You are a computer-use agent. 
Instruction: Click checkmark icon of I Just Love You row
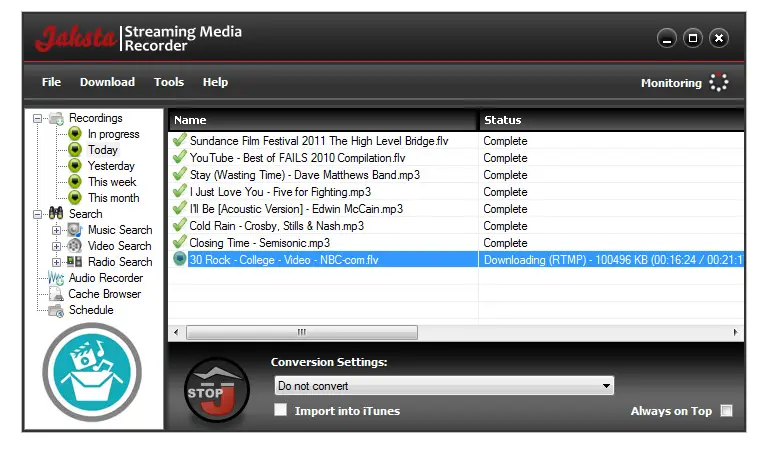179,191
